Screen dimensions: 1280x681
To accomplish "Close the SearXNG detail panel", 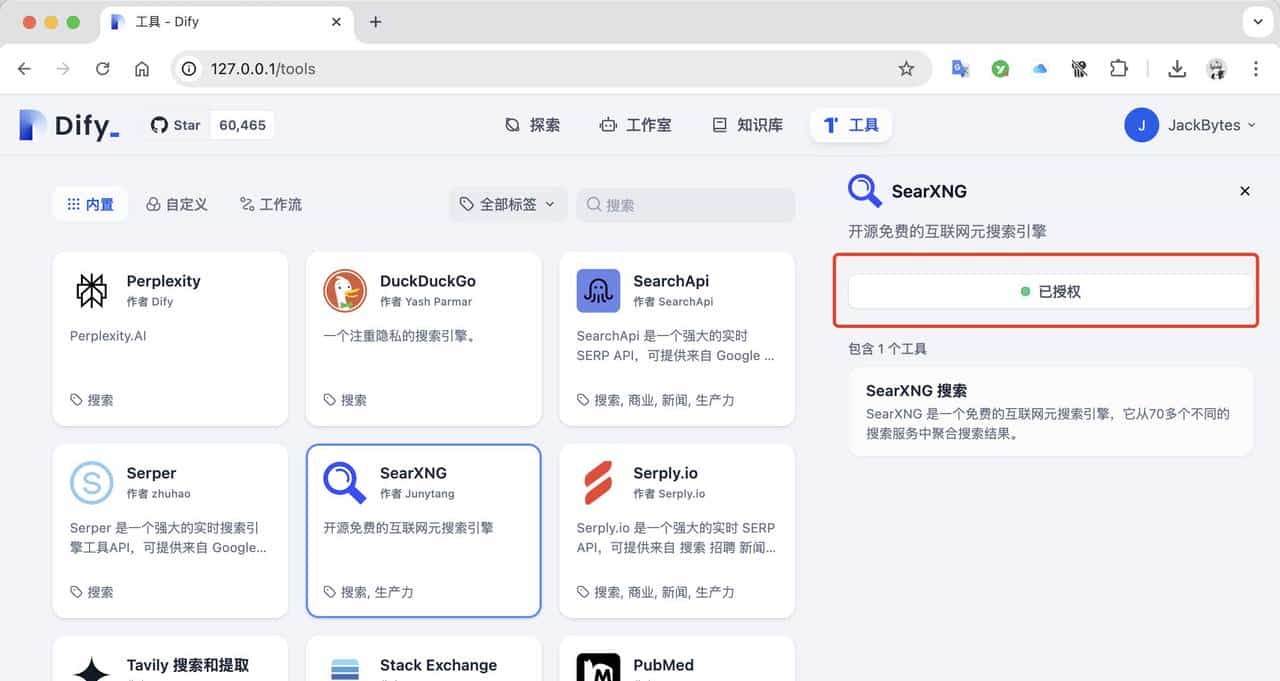I will [x=1245, y=191].
